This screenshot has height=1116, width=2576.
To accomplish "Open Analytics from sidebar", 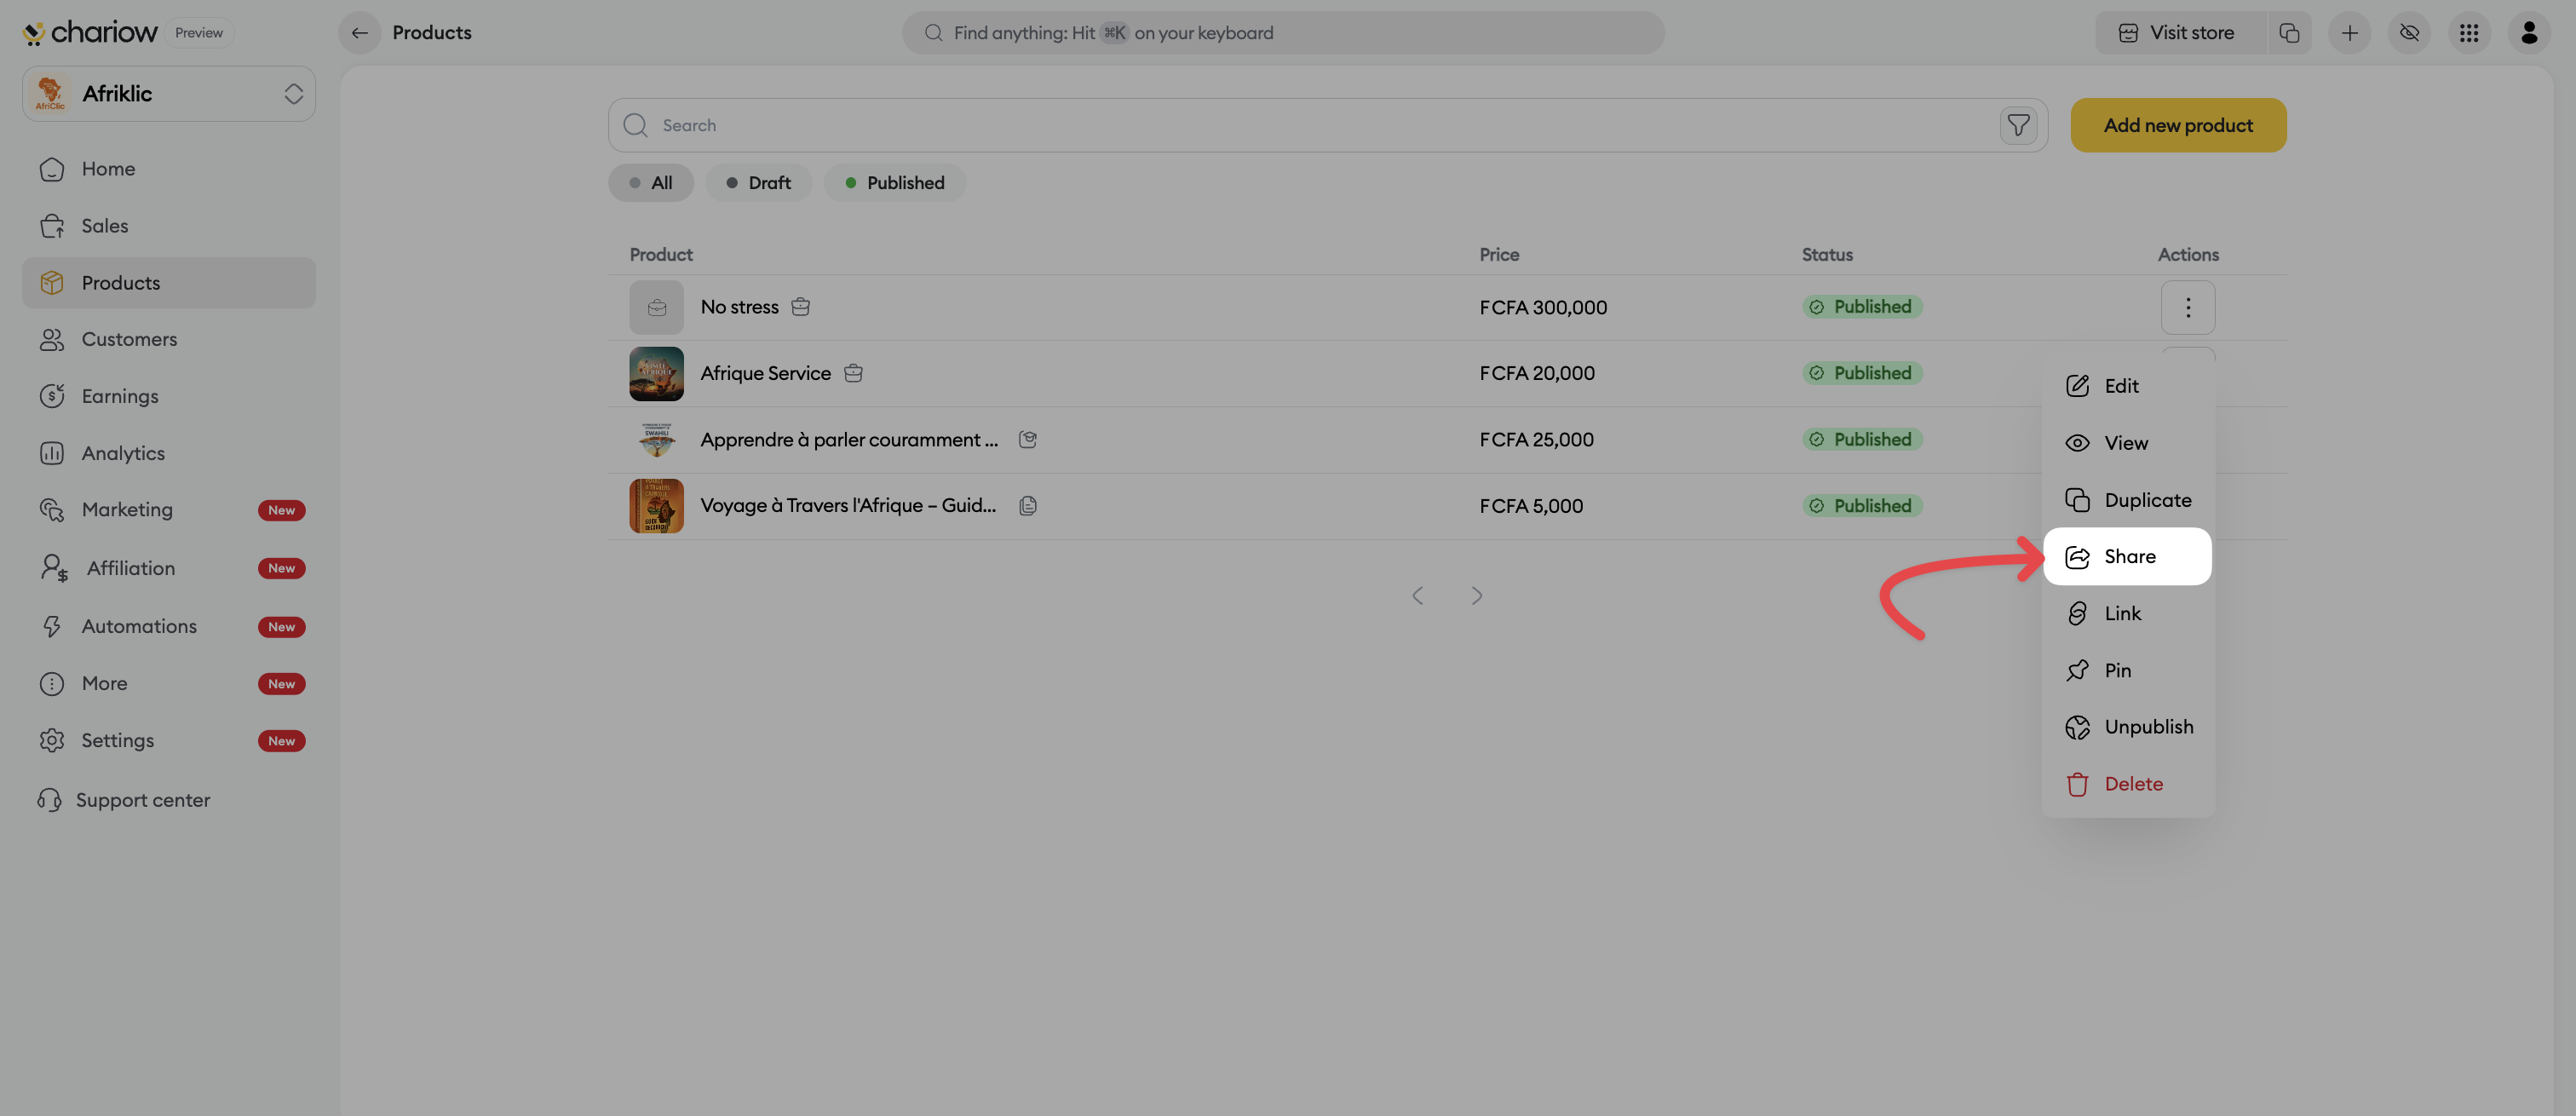I will 123,453.
